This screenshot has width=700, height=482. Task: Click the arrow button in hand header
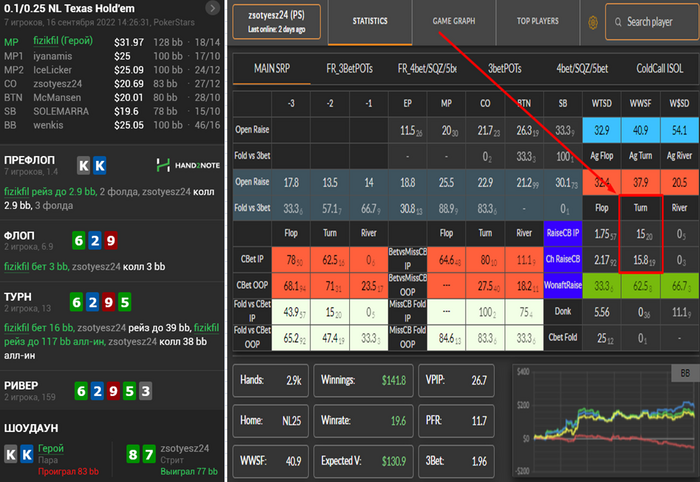[212, 8]
